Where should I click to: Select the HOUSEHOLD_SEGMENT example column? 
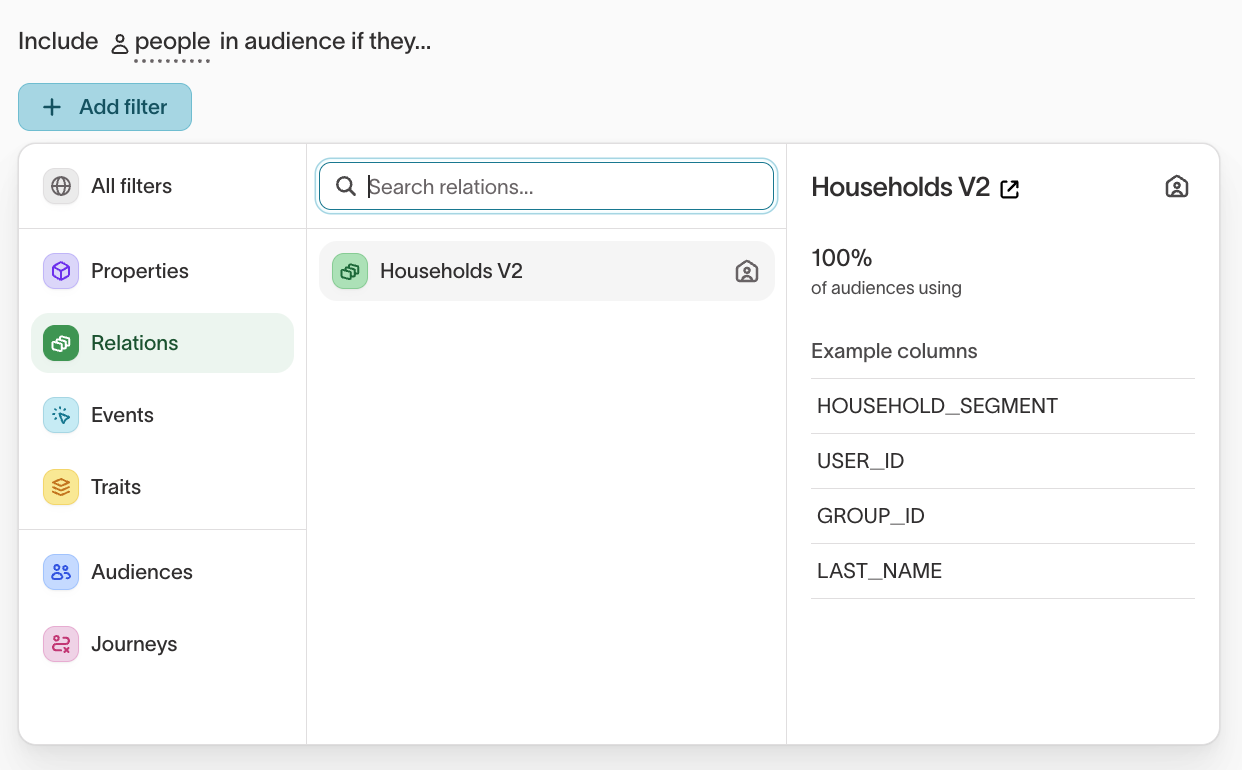pyautogui.click(x=937, y=406)
